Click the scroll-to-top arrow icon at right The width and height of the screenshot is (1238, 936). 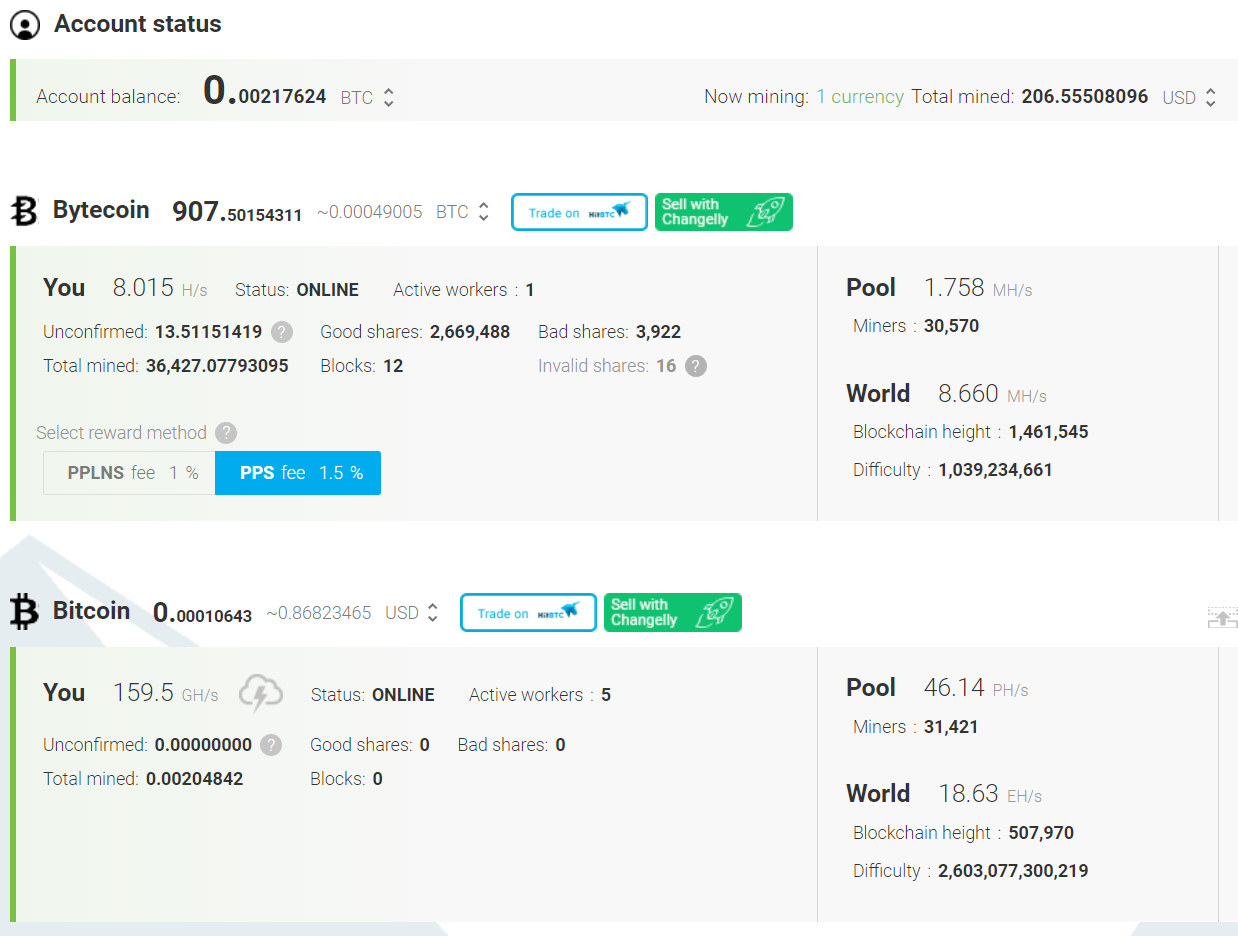pyautogui.click(x=1222, y=617)
